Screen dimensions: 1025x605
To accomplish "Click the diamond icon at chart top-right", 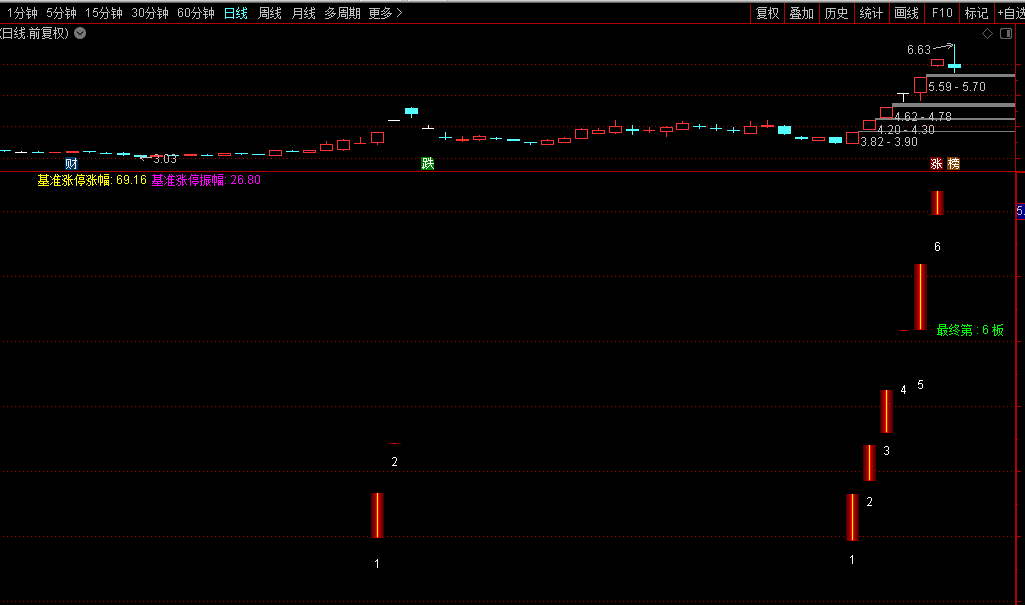I will (x=987, y=33).
